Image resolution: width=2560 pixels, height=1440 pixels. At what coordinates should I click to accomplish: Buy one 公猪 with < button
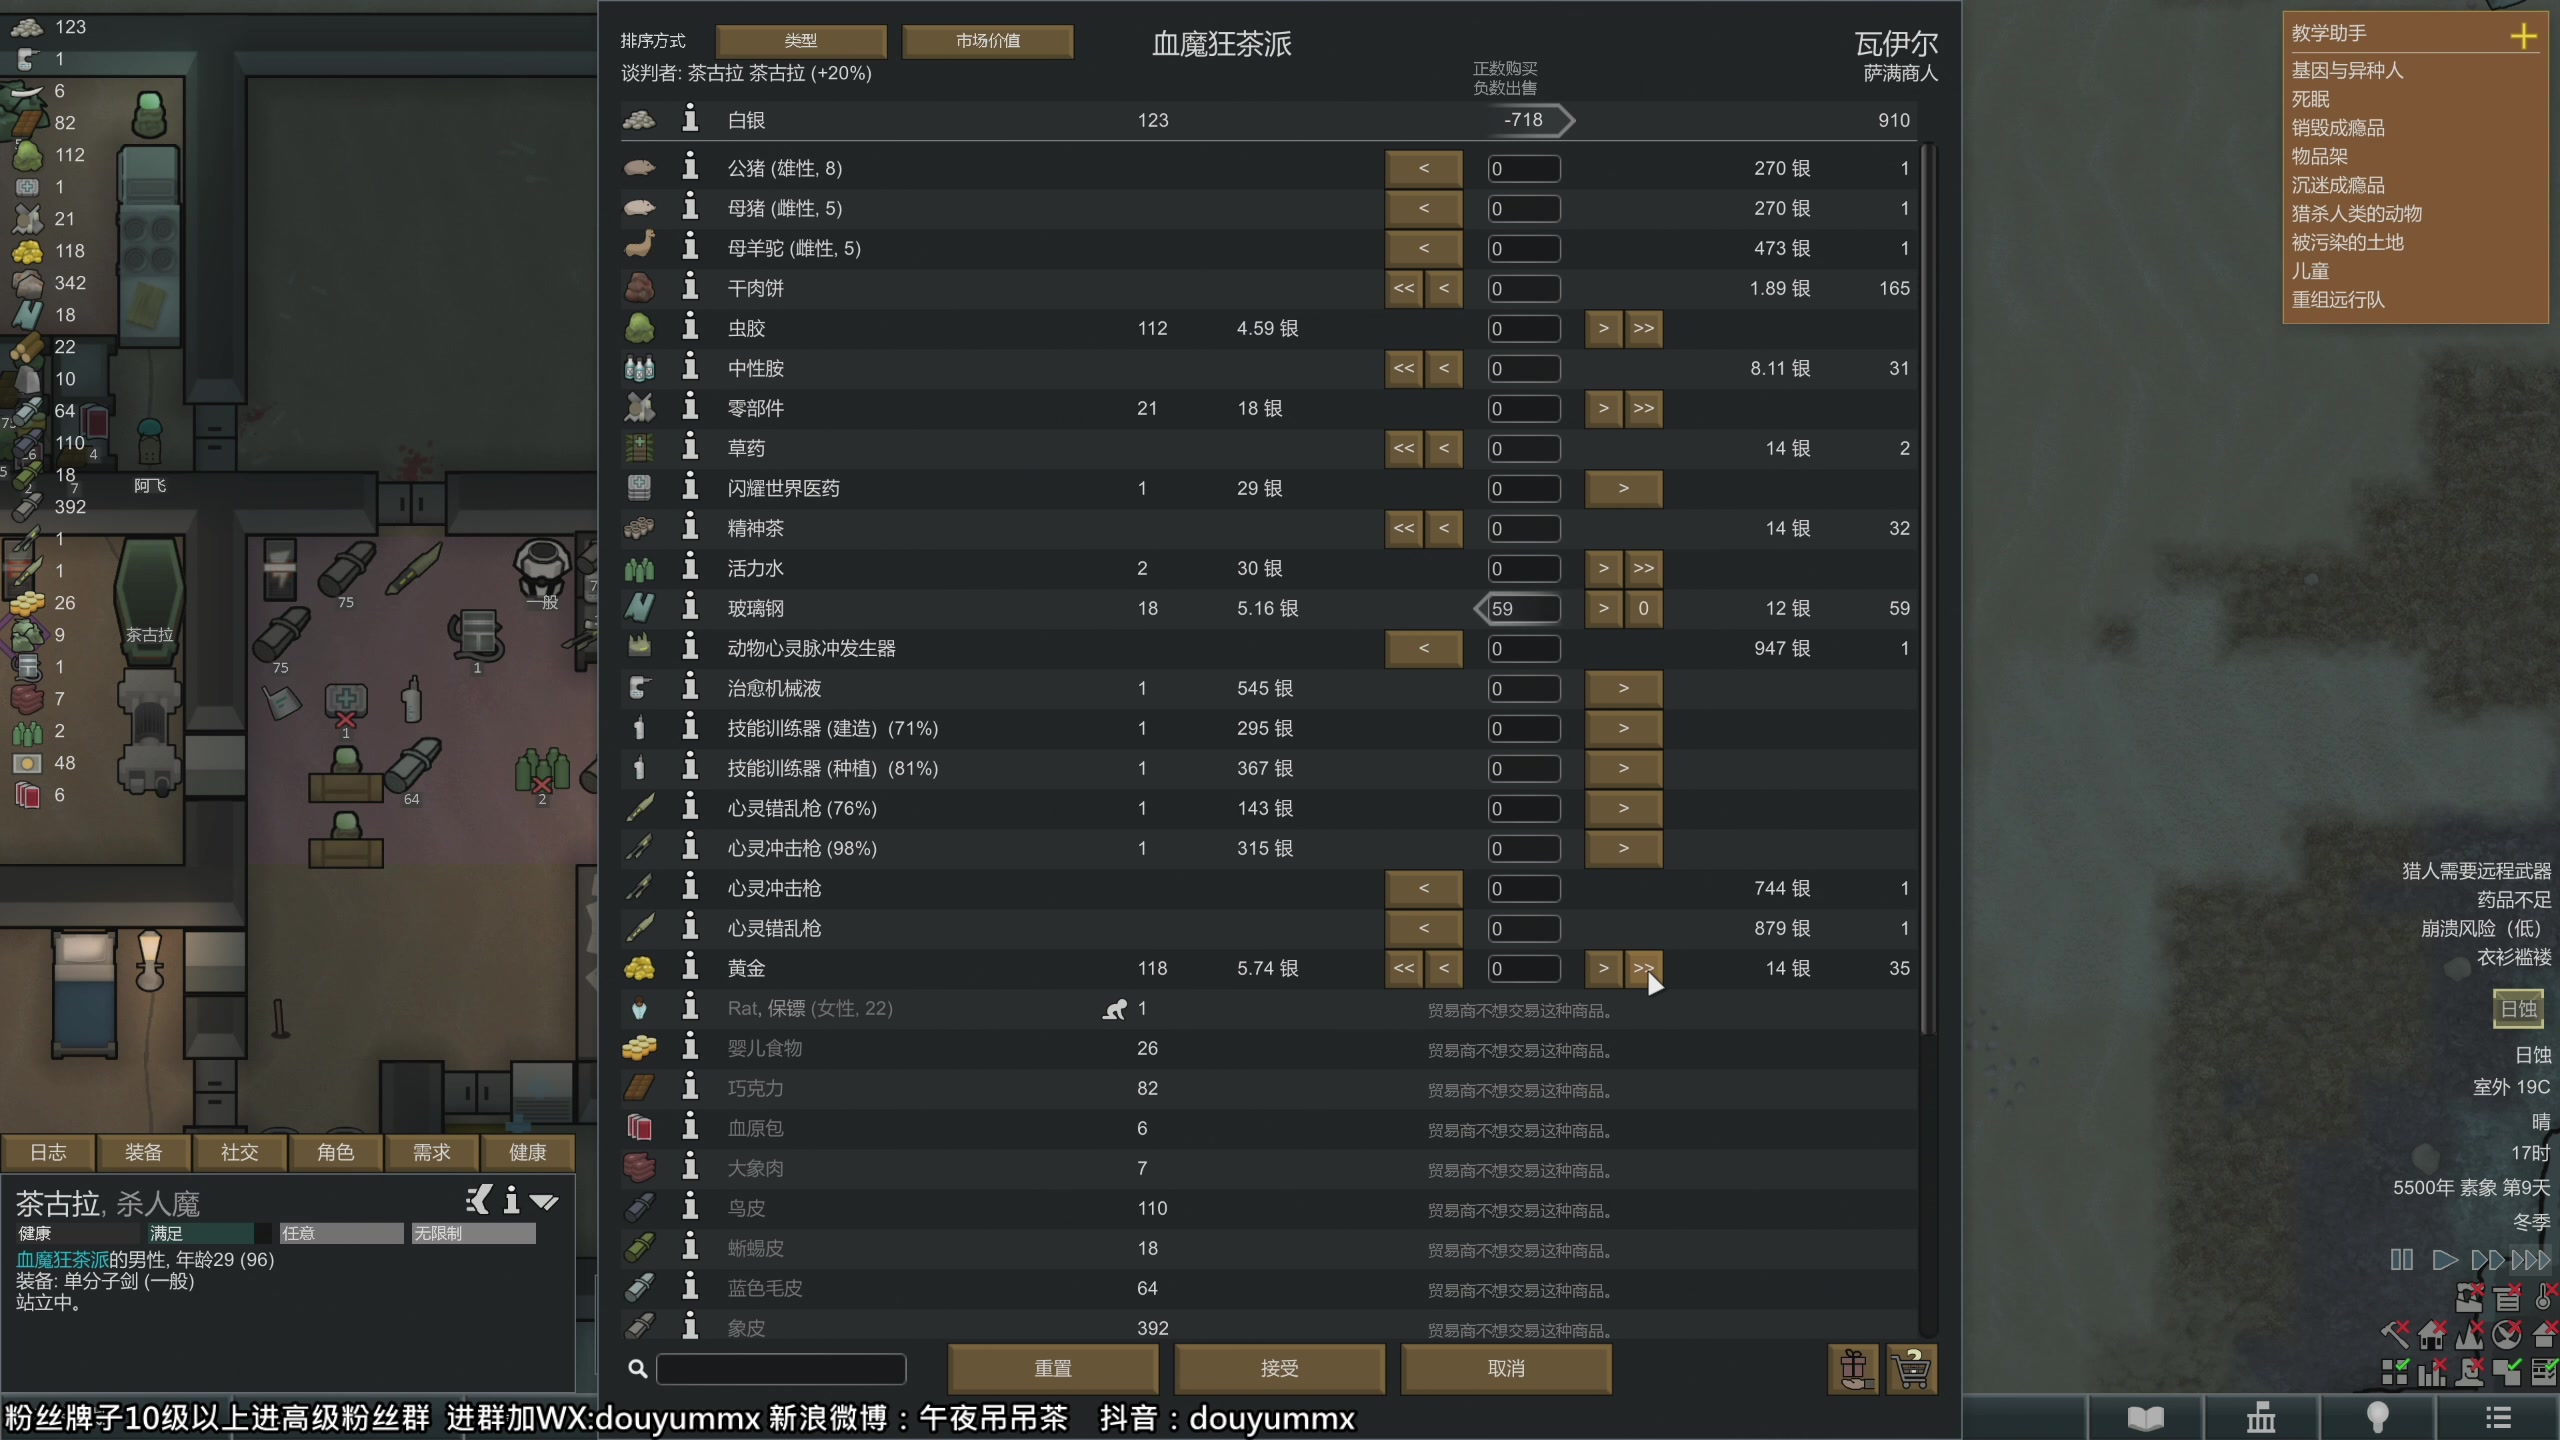pyautogui.click(x=1424, y=168)
